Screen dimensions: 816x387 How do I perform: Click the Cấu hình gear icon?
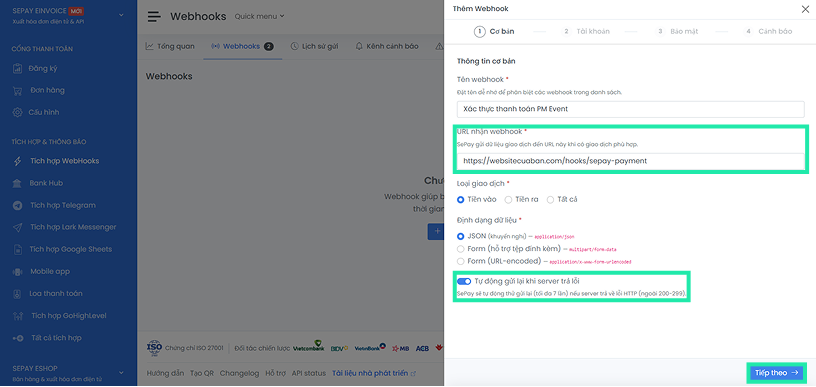18,112
